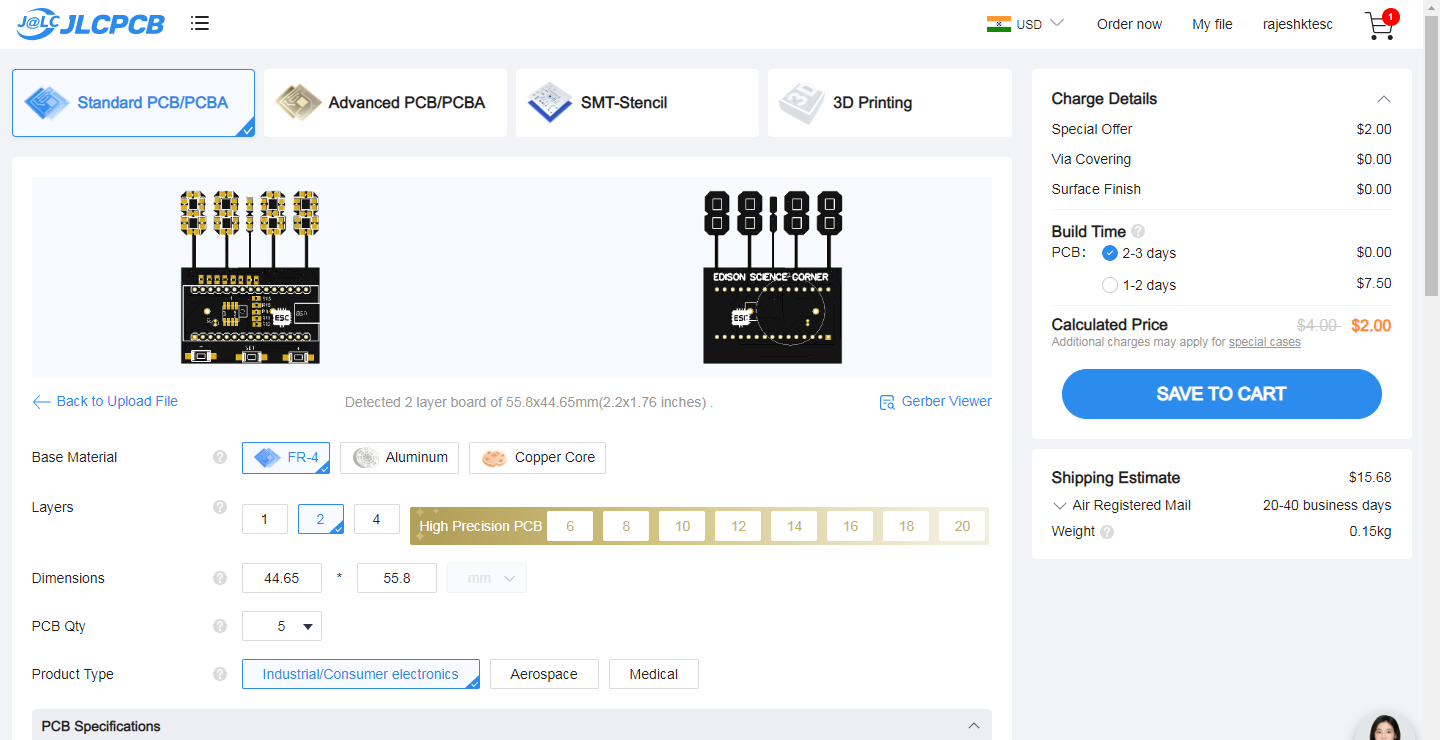
Task: Open the USD currency dropdown
Action: tap(1040, 24)
